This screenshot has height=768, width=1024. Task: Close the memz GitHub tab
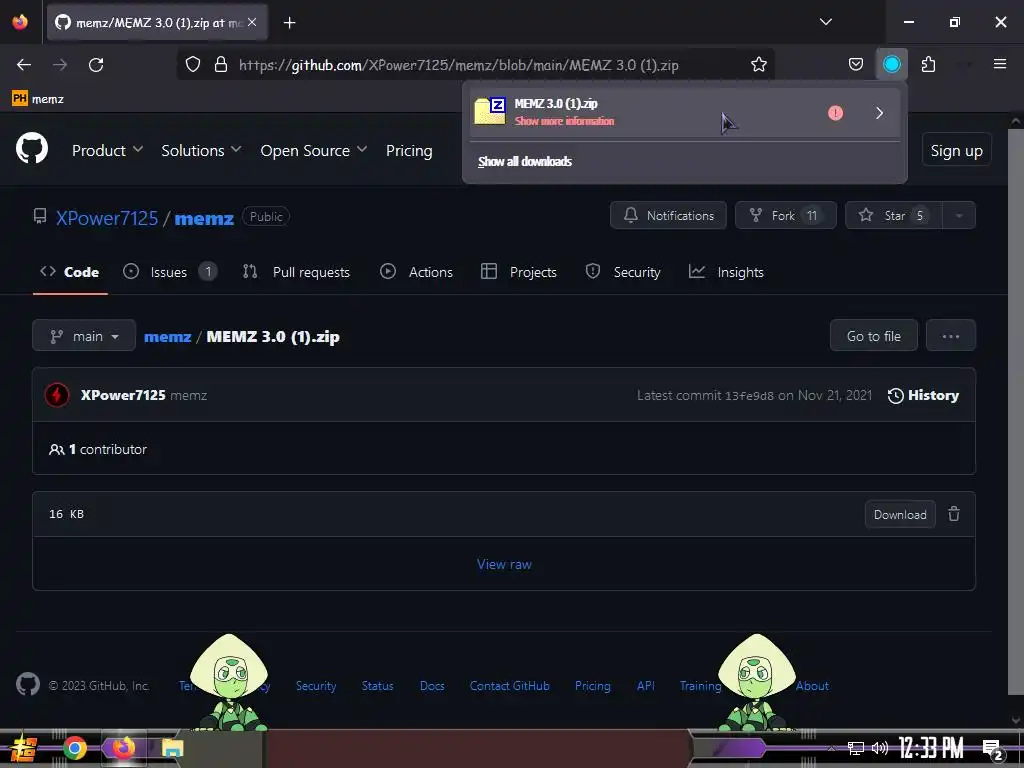pos(252,22)
